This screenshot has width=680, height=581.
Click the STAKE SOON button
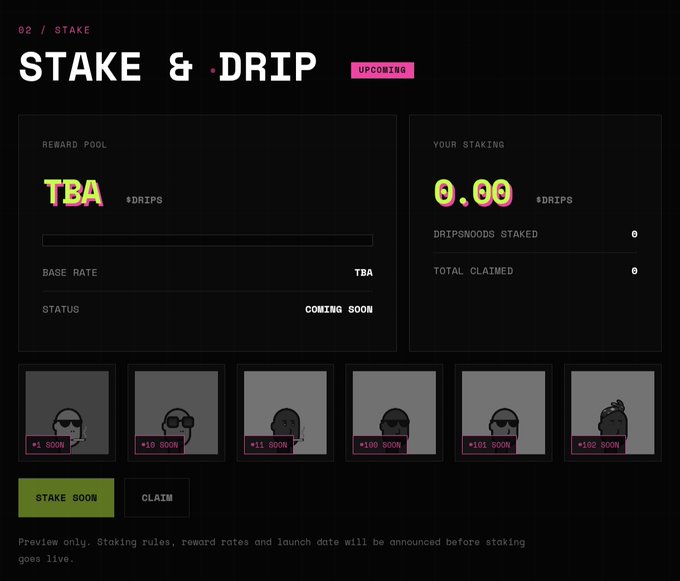coord(66,498)
